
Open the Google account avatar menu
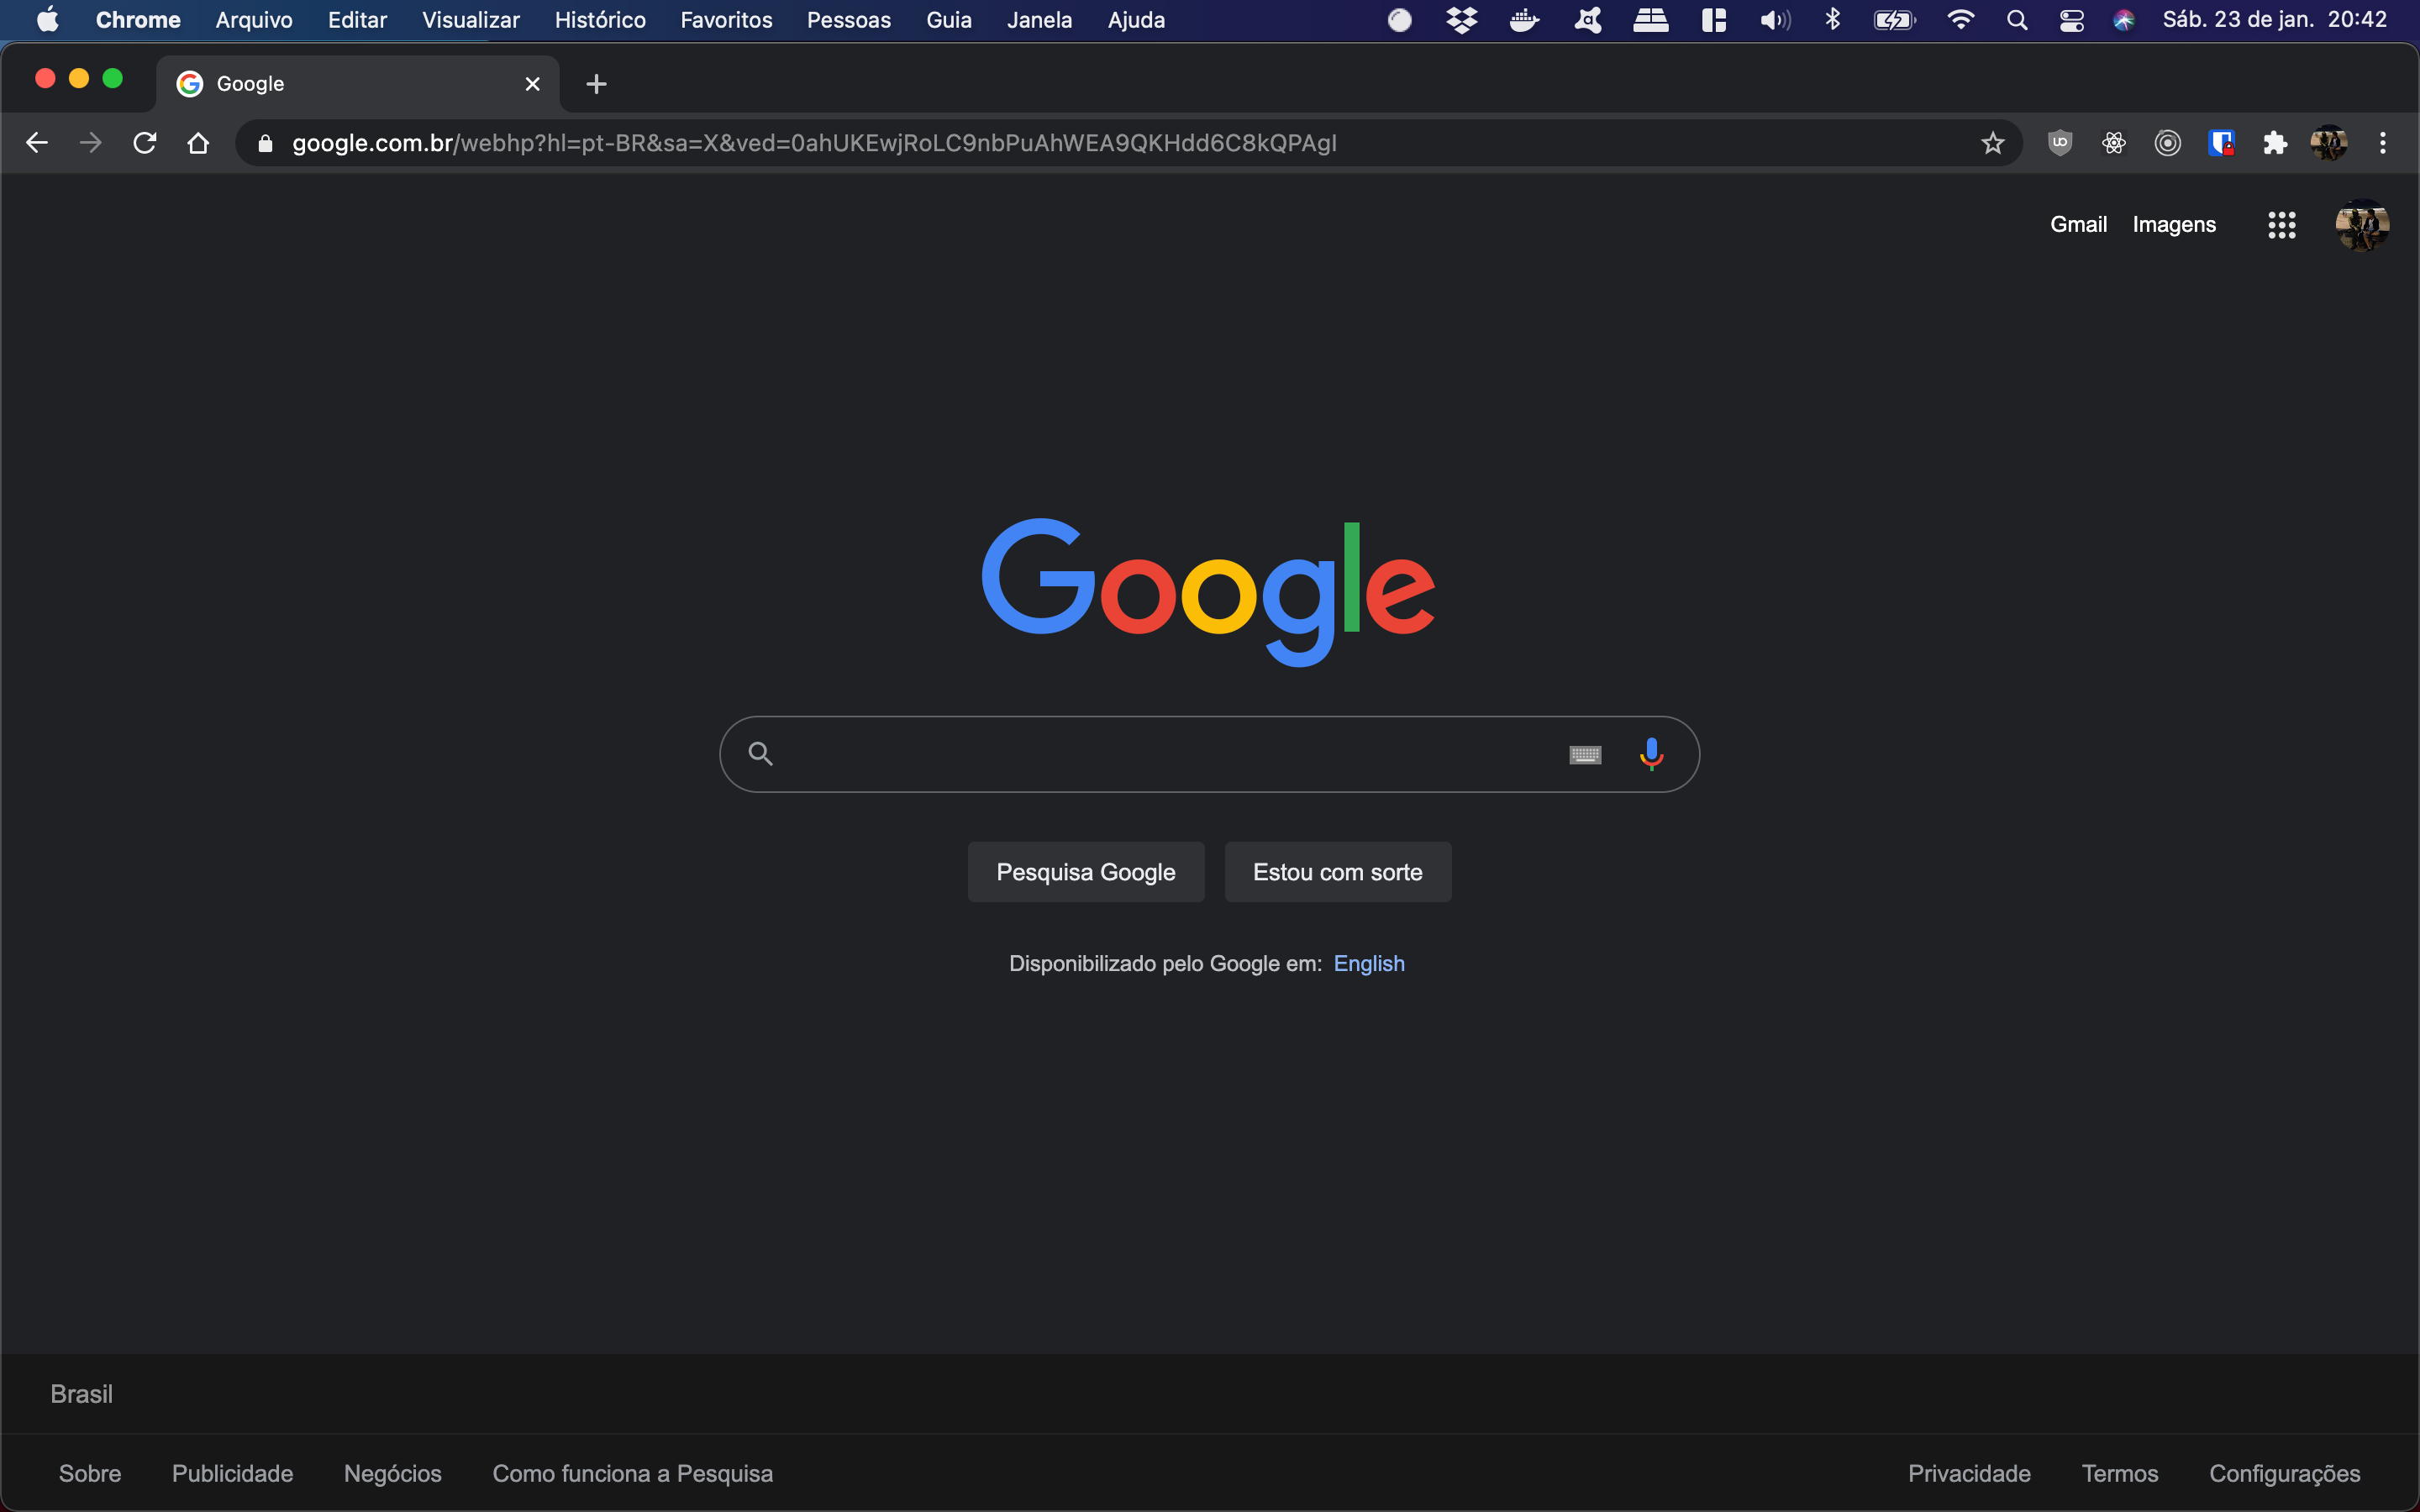coord(2362,225)
